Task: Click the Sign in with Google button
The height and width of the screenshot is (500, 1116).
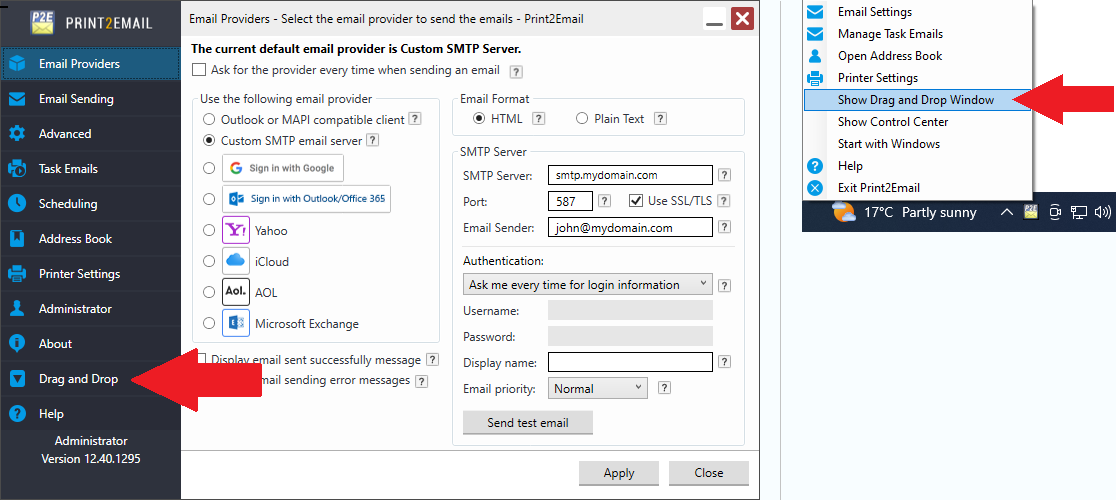Action: pos(283,168)
